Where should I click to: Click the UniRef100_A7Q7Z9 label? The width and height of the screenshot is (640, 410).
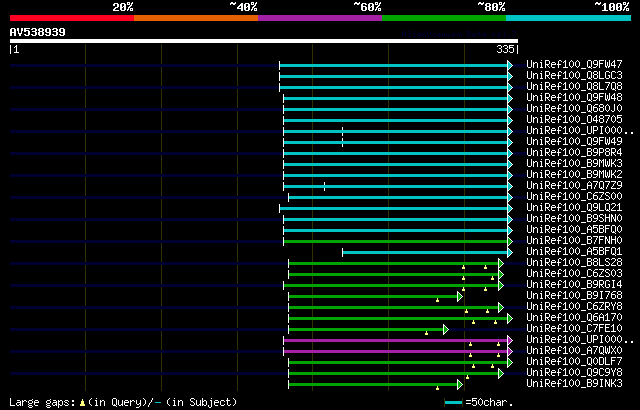574,186
